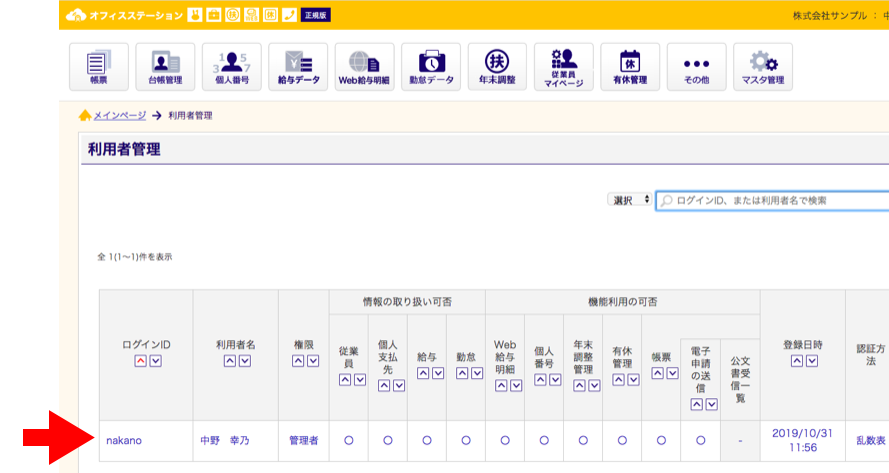This screenshot has width=889, height=473.
Task: Sort 利用者名 column descending
Action: tap(245, 361)
